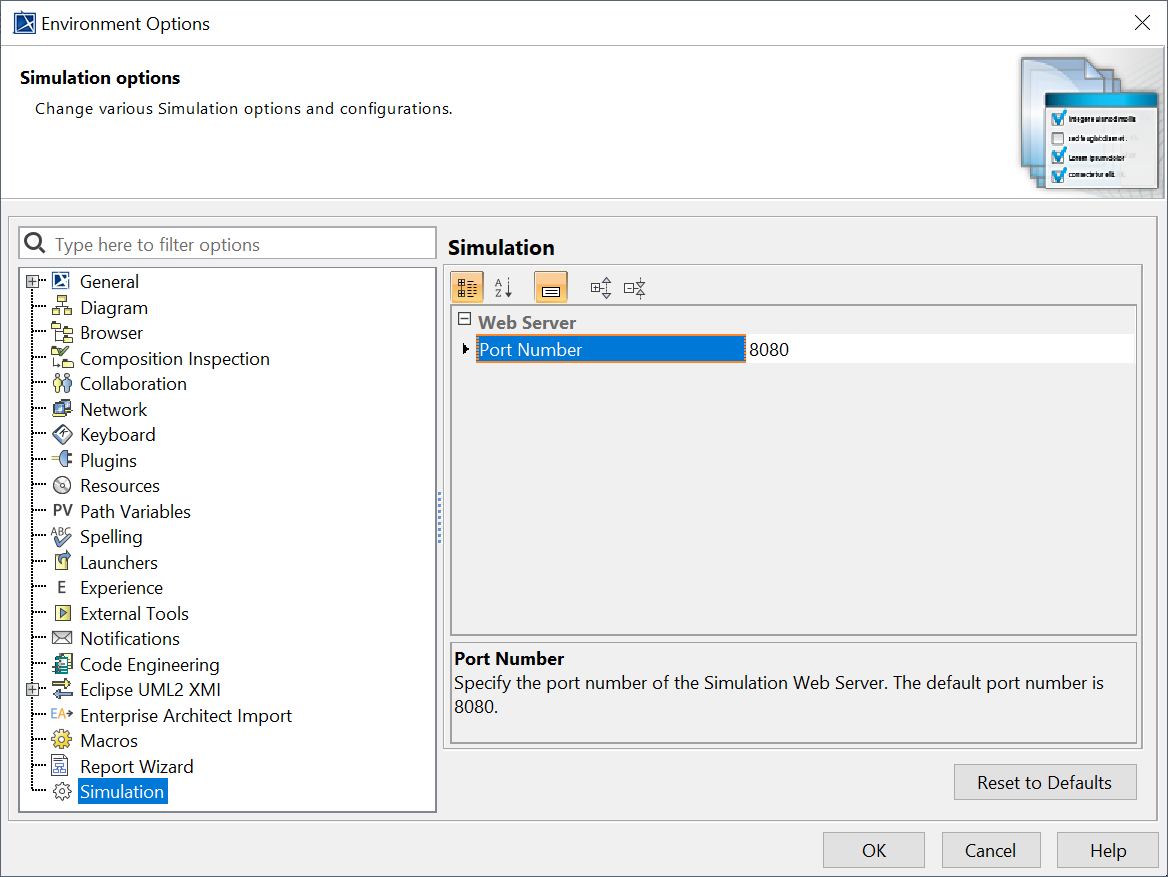Click the Collaboration people icon
The image size is (1168, 877).
tap(62, 384)
